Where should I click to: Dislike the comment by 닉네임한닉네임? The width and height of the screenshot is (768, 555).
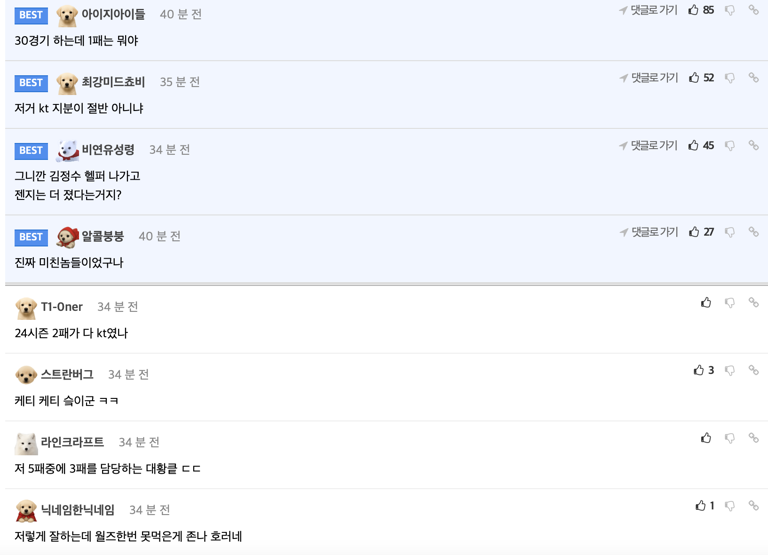[730, 506]
